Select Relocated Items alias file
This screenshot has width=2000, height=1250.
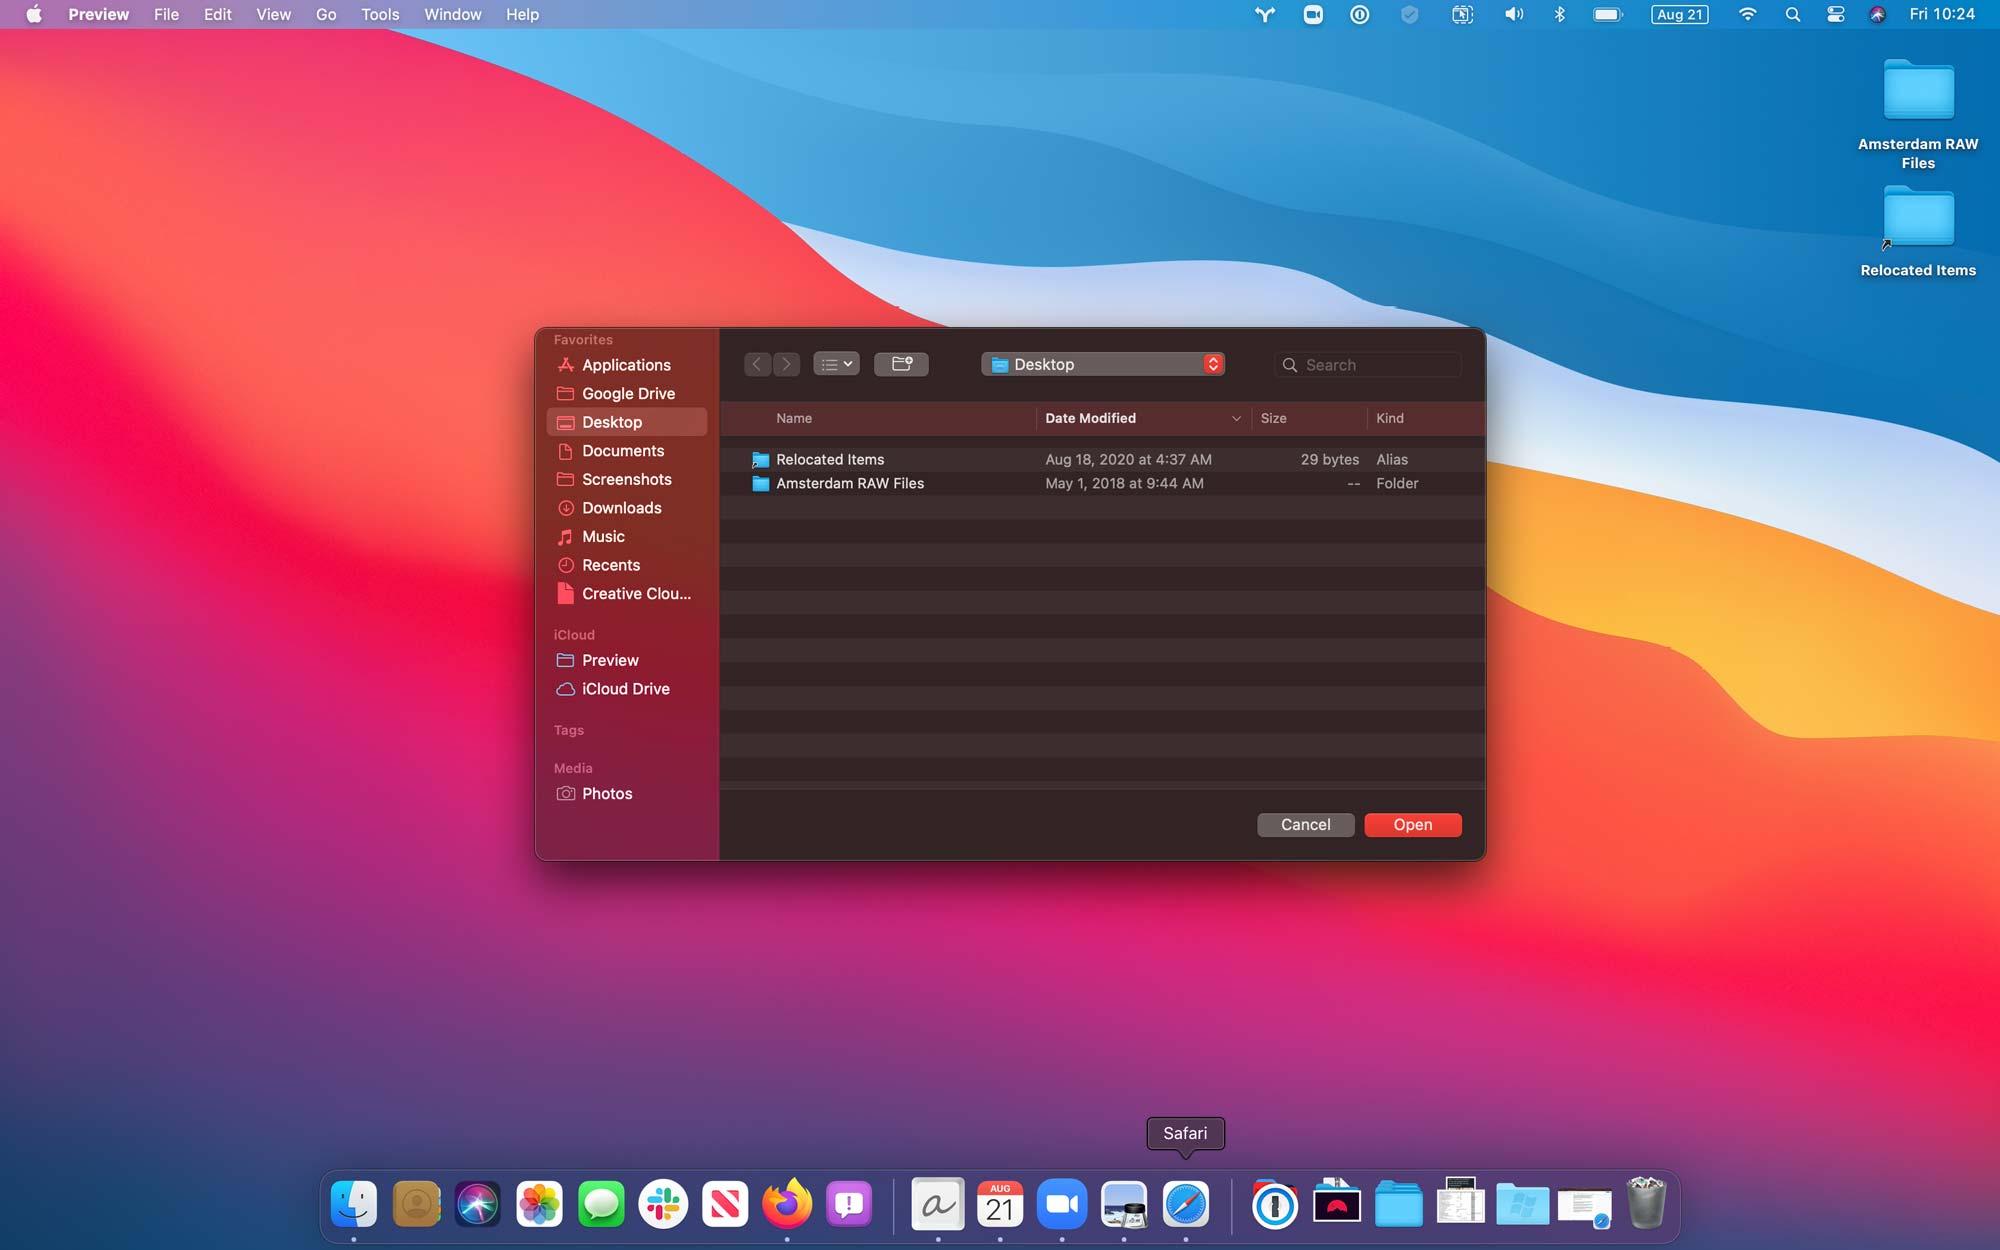click(x=829, y=458)
